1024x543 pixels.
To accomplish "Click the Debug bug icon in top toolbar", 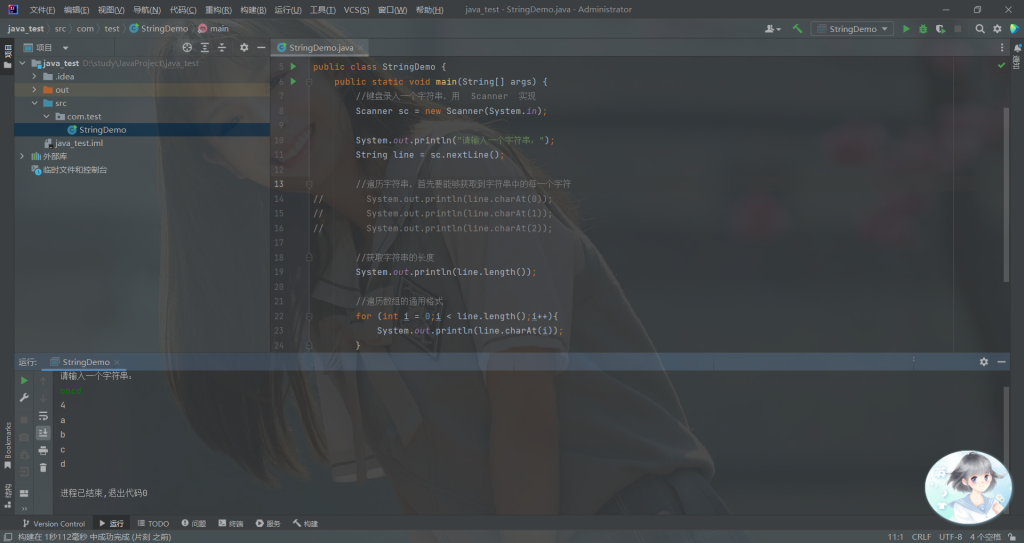I will 923,29.
